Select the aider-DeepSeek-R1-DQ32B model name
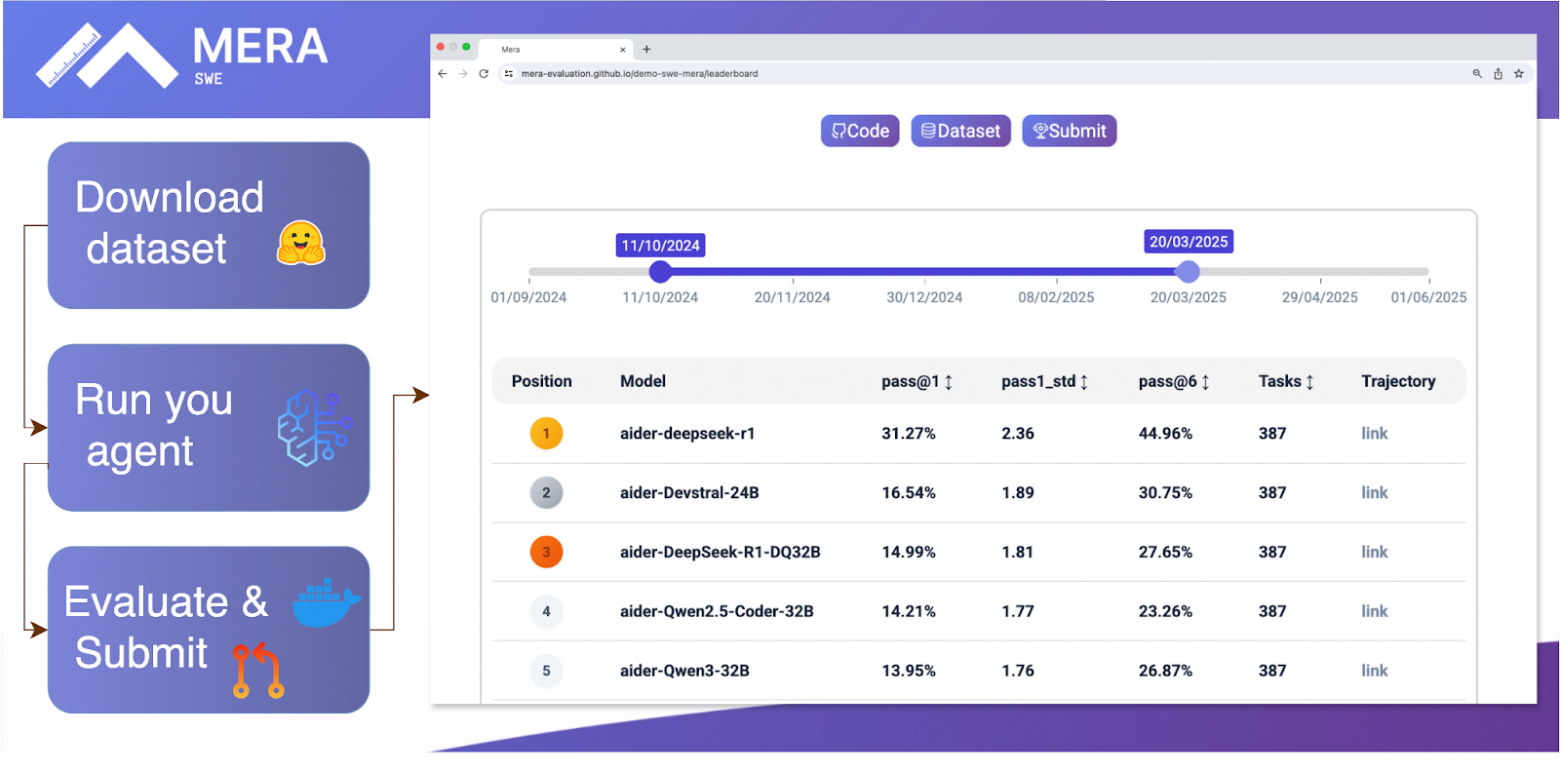The image size is (1560, 773). click(x=720, y=552)
